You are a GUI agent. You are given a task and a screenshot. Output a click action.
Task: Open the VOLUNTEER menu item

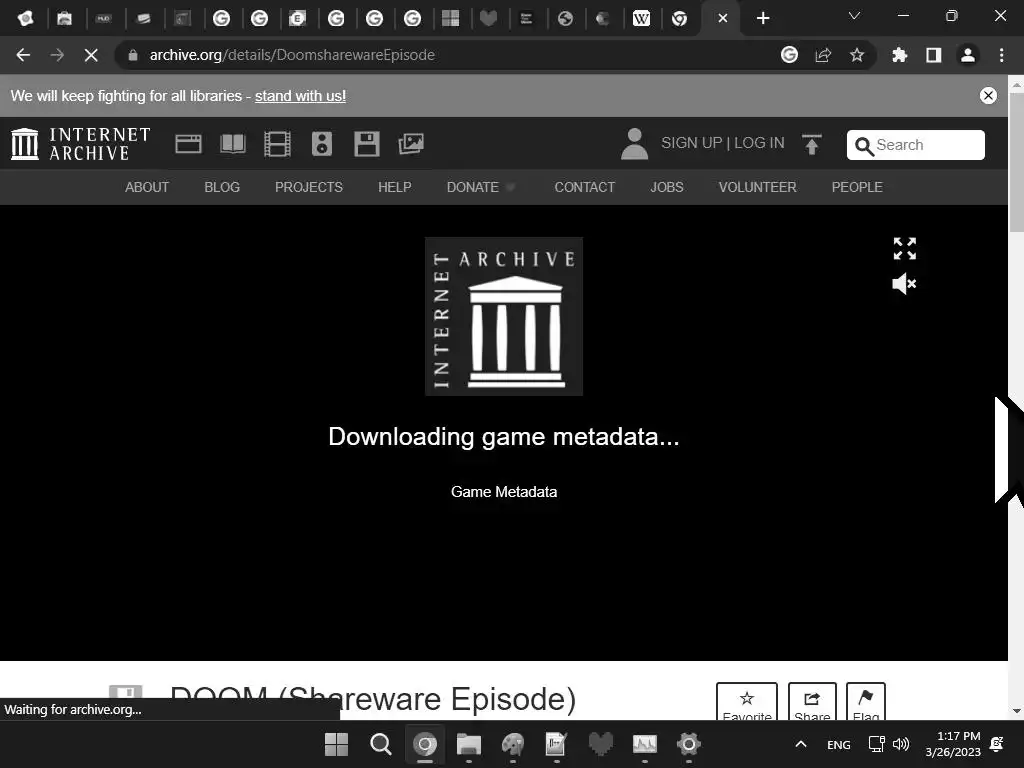[x=758, y=187]
